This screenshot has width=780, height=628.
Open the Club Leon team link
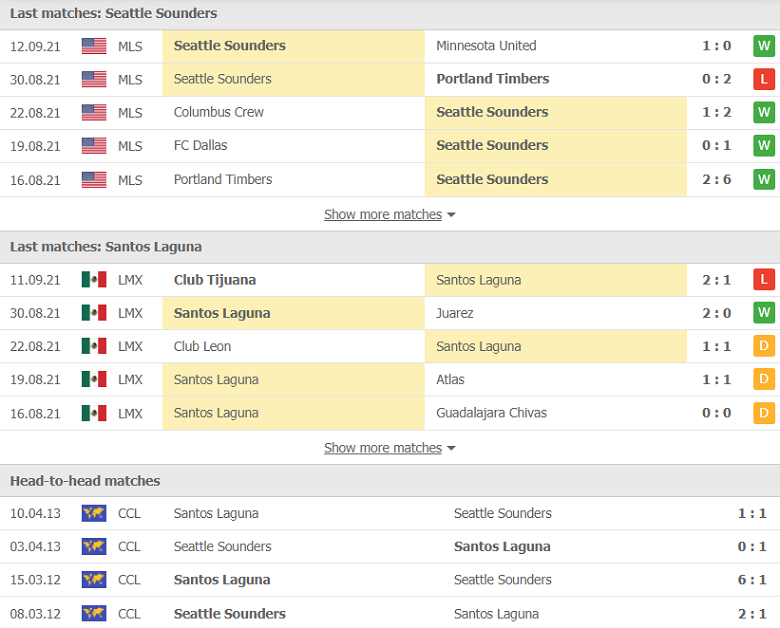202,346
